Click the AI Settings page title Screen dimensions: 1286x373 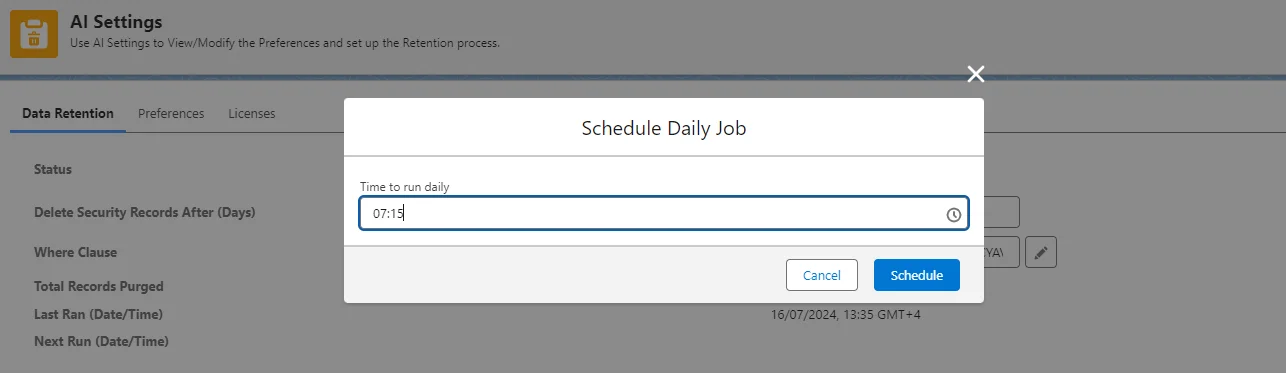coord(116,21)
